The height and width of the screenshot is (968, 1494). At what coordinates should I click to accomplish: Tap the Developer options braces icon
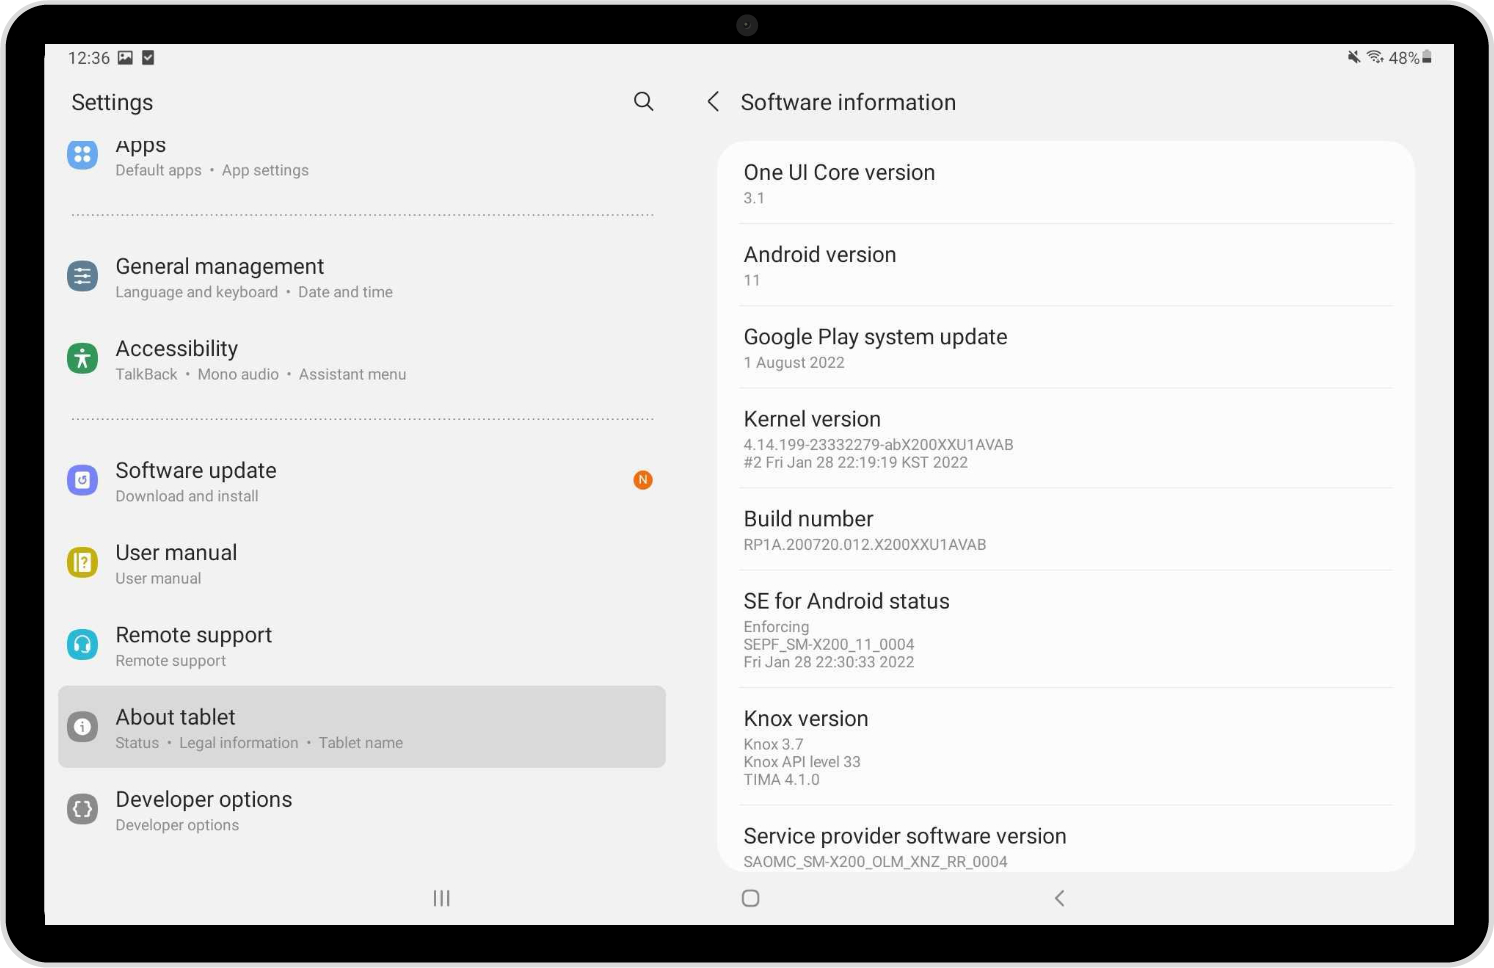click(82, 809)
